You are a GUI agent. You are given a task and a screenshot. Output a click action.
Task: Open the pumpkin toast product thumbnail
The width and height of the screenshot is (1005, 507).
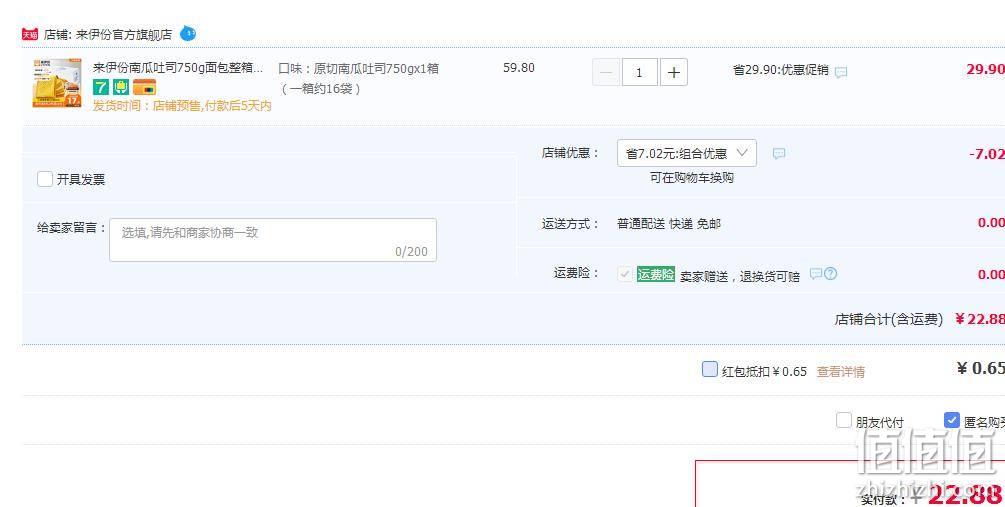click(57, 83)
